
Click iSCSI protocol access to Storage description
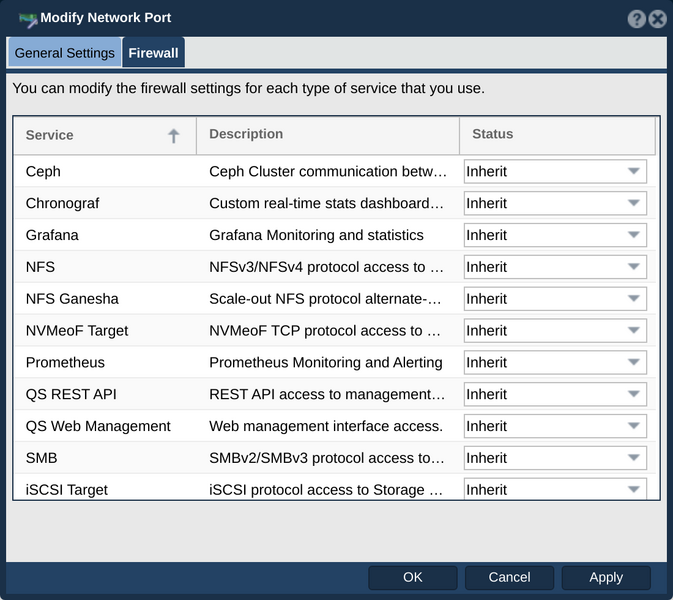(x=326, y=490)
